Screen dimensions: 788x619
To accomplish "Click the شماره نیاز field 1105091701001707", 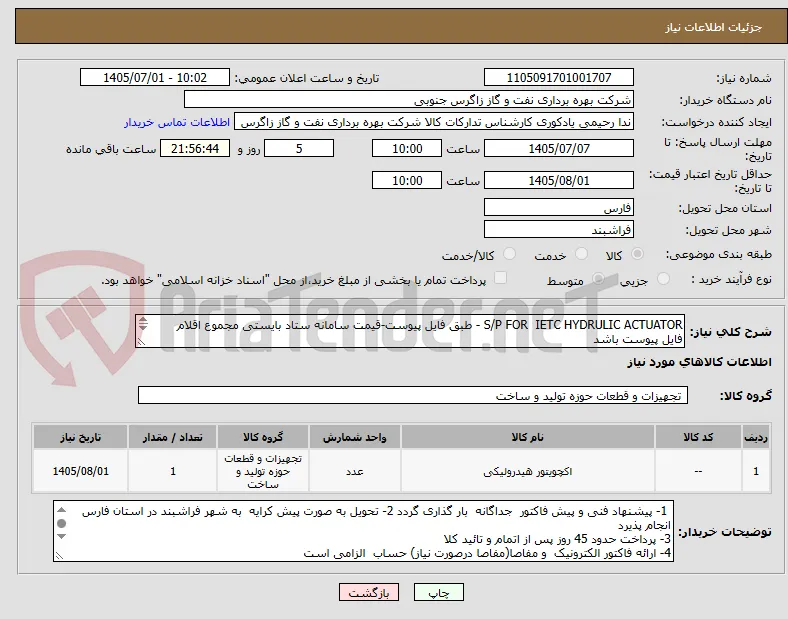I will pos(559,77).
